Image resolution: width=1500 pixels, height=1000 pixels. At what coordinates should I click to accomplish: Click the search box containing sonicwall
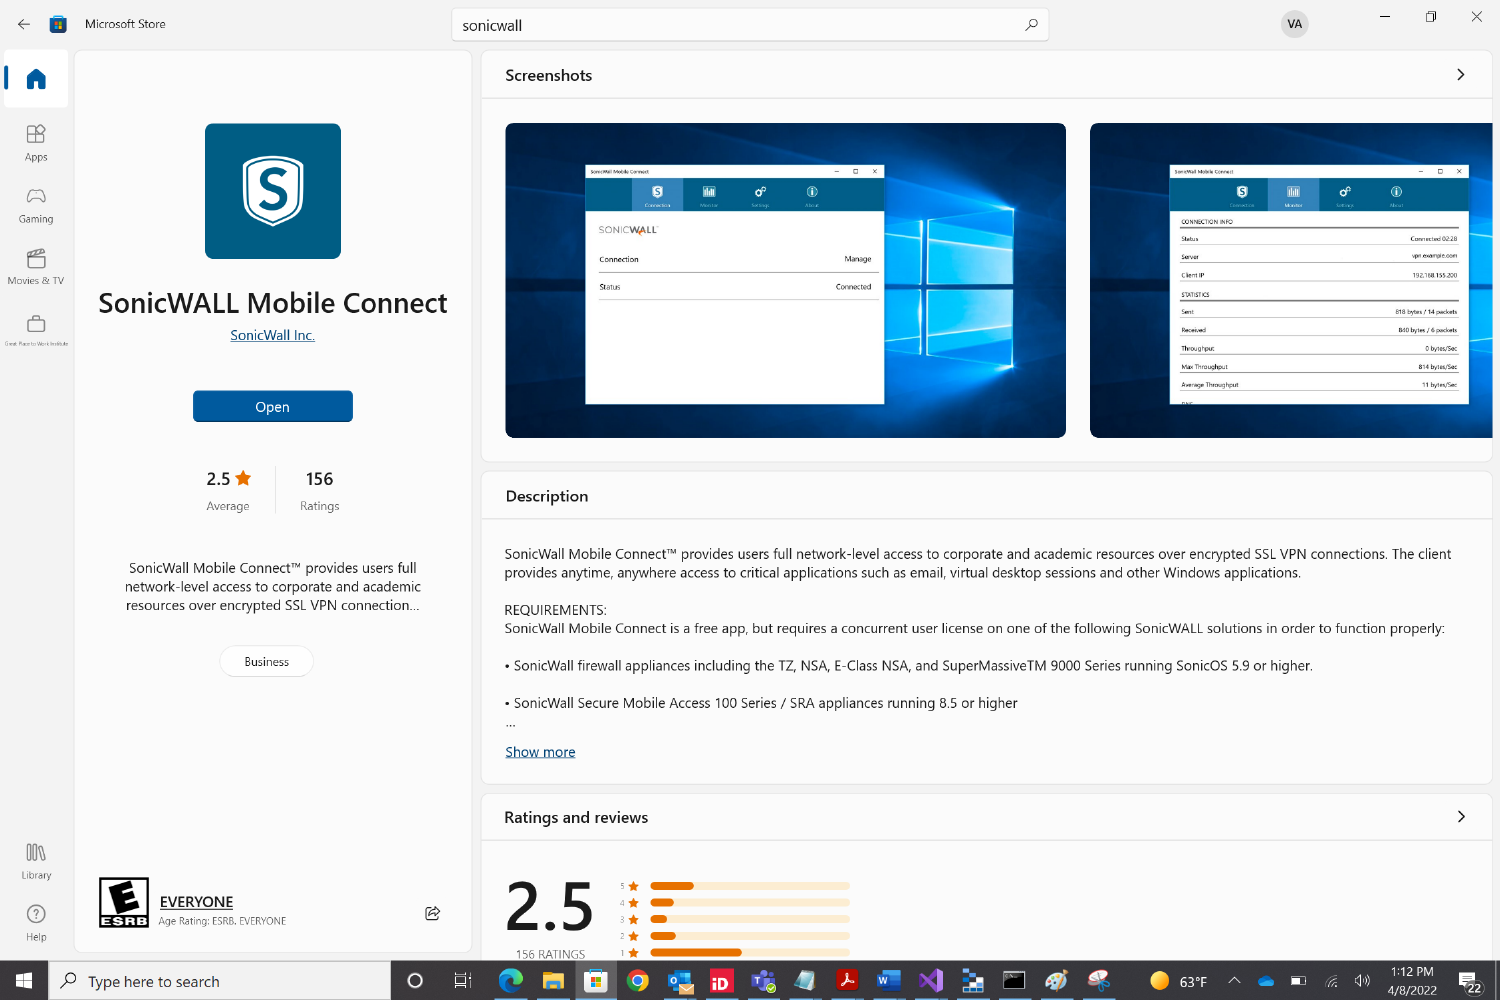[x=740, y=25]
